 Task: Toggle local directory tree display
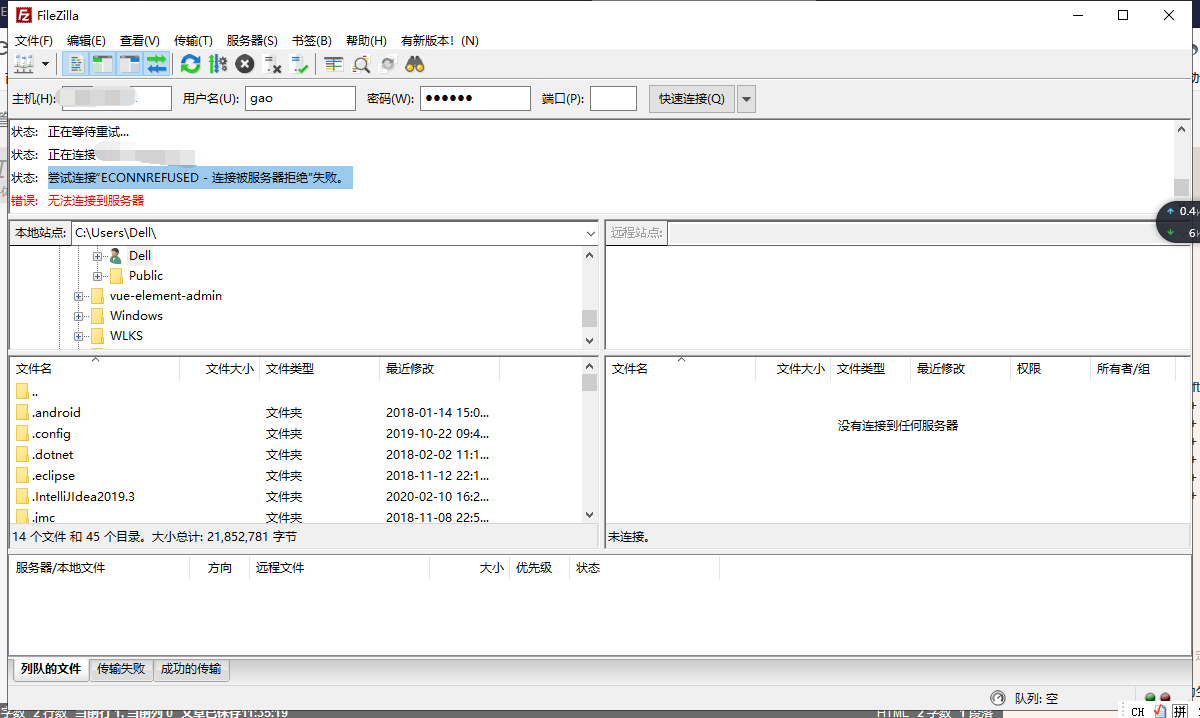click(x=102, y=64)
